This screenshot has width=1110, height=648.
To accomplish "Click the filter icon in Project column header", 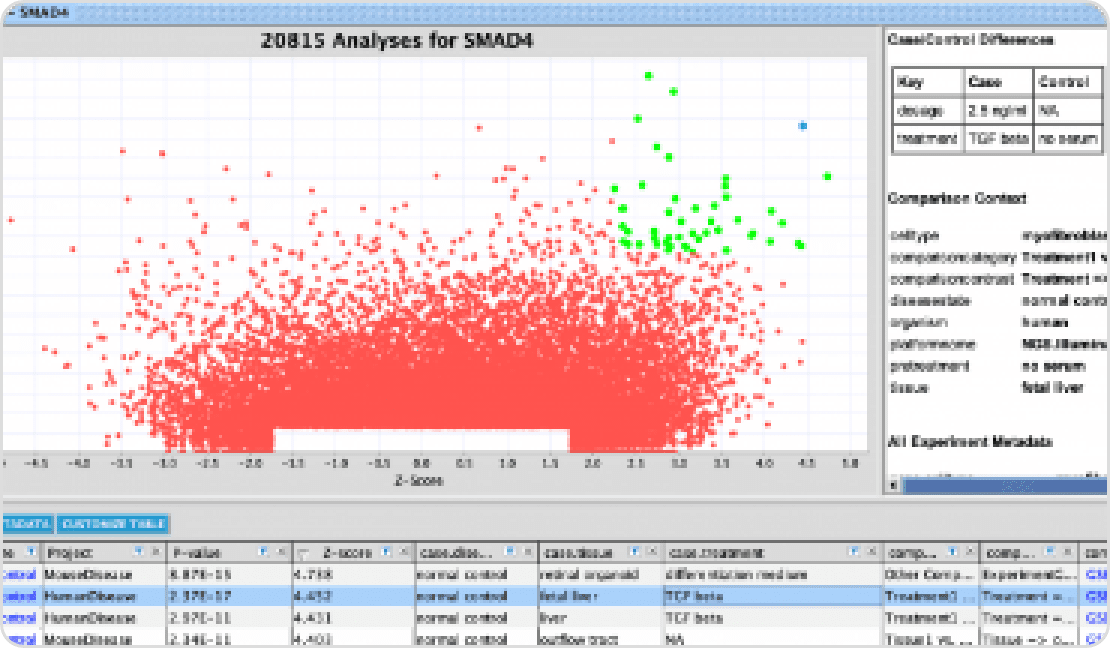I will pos(139,552).
